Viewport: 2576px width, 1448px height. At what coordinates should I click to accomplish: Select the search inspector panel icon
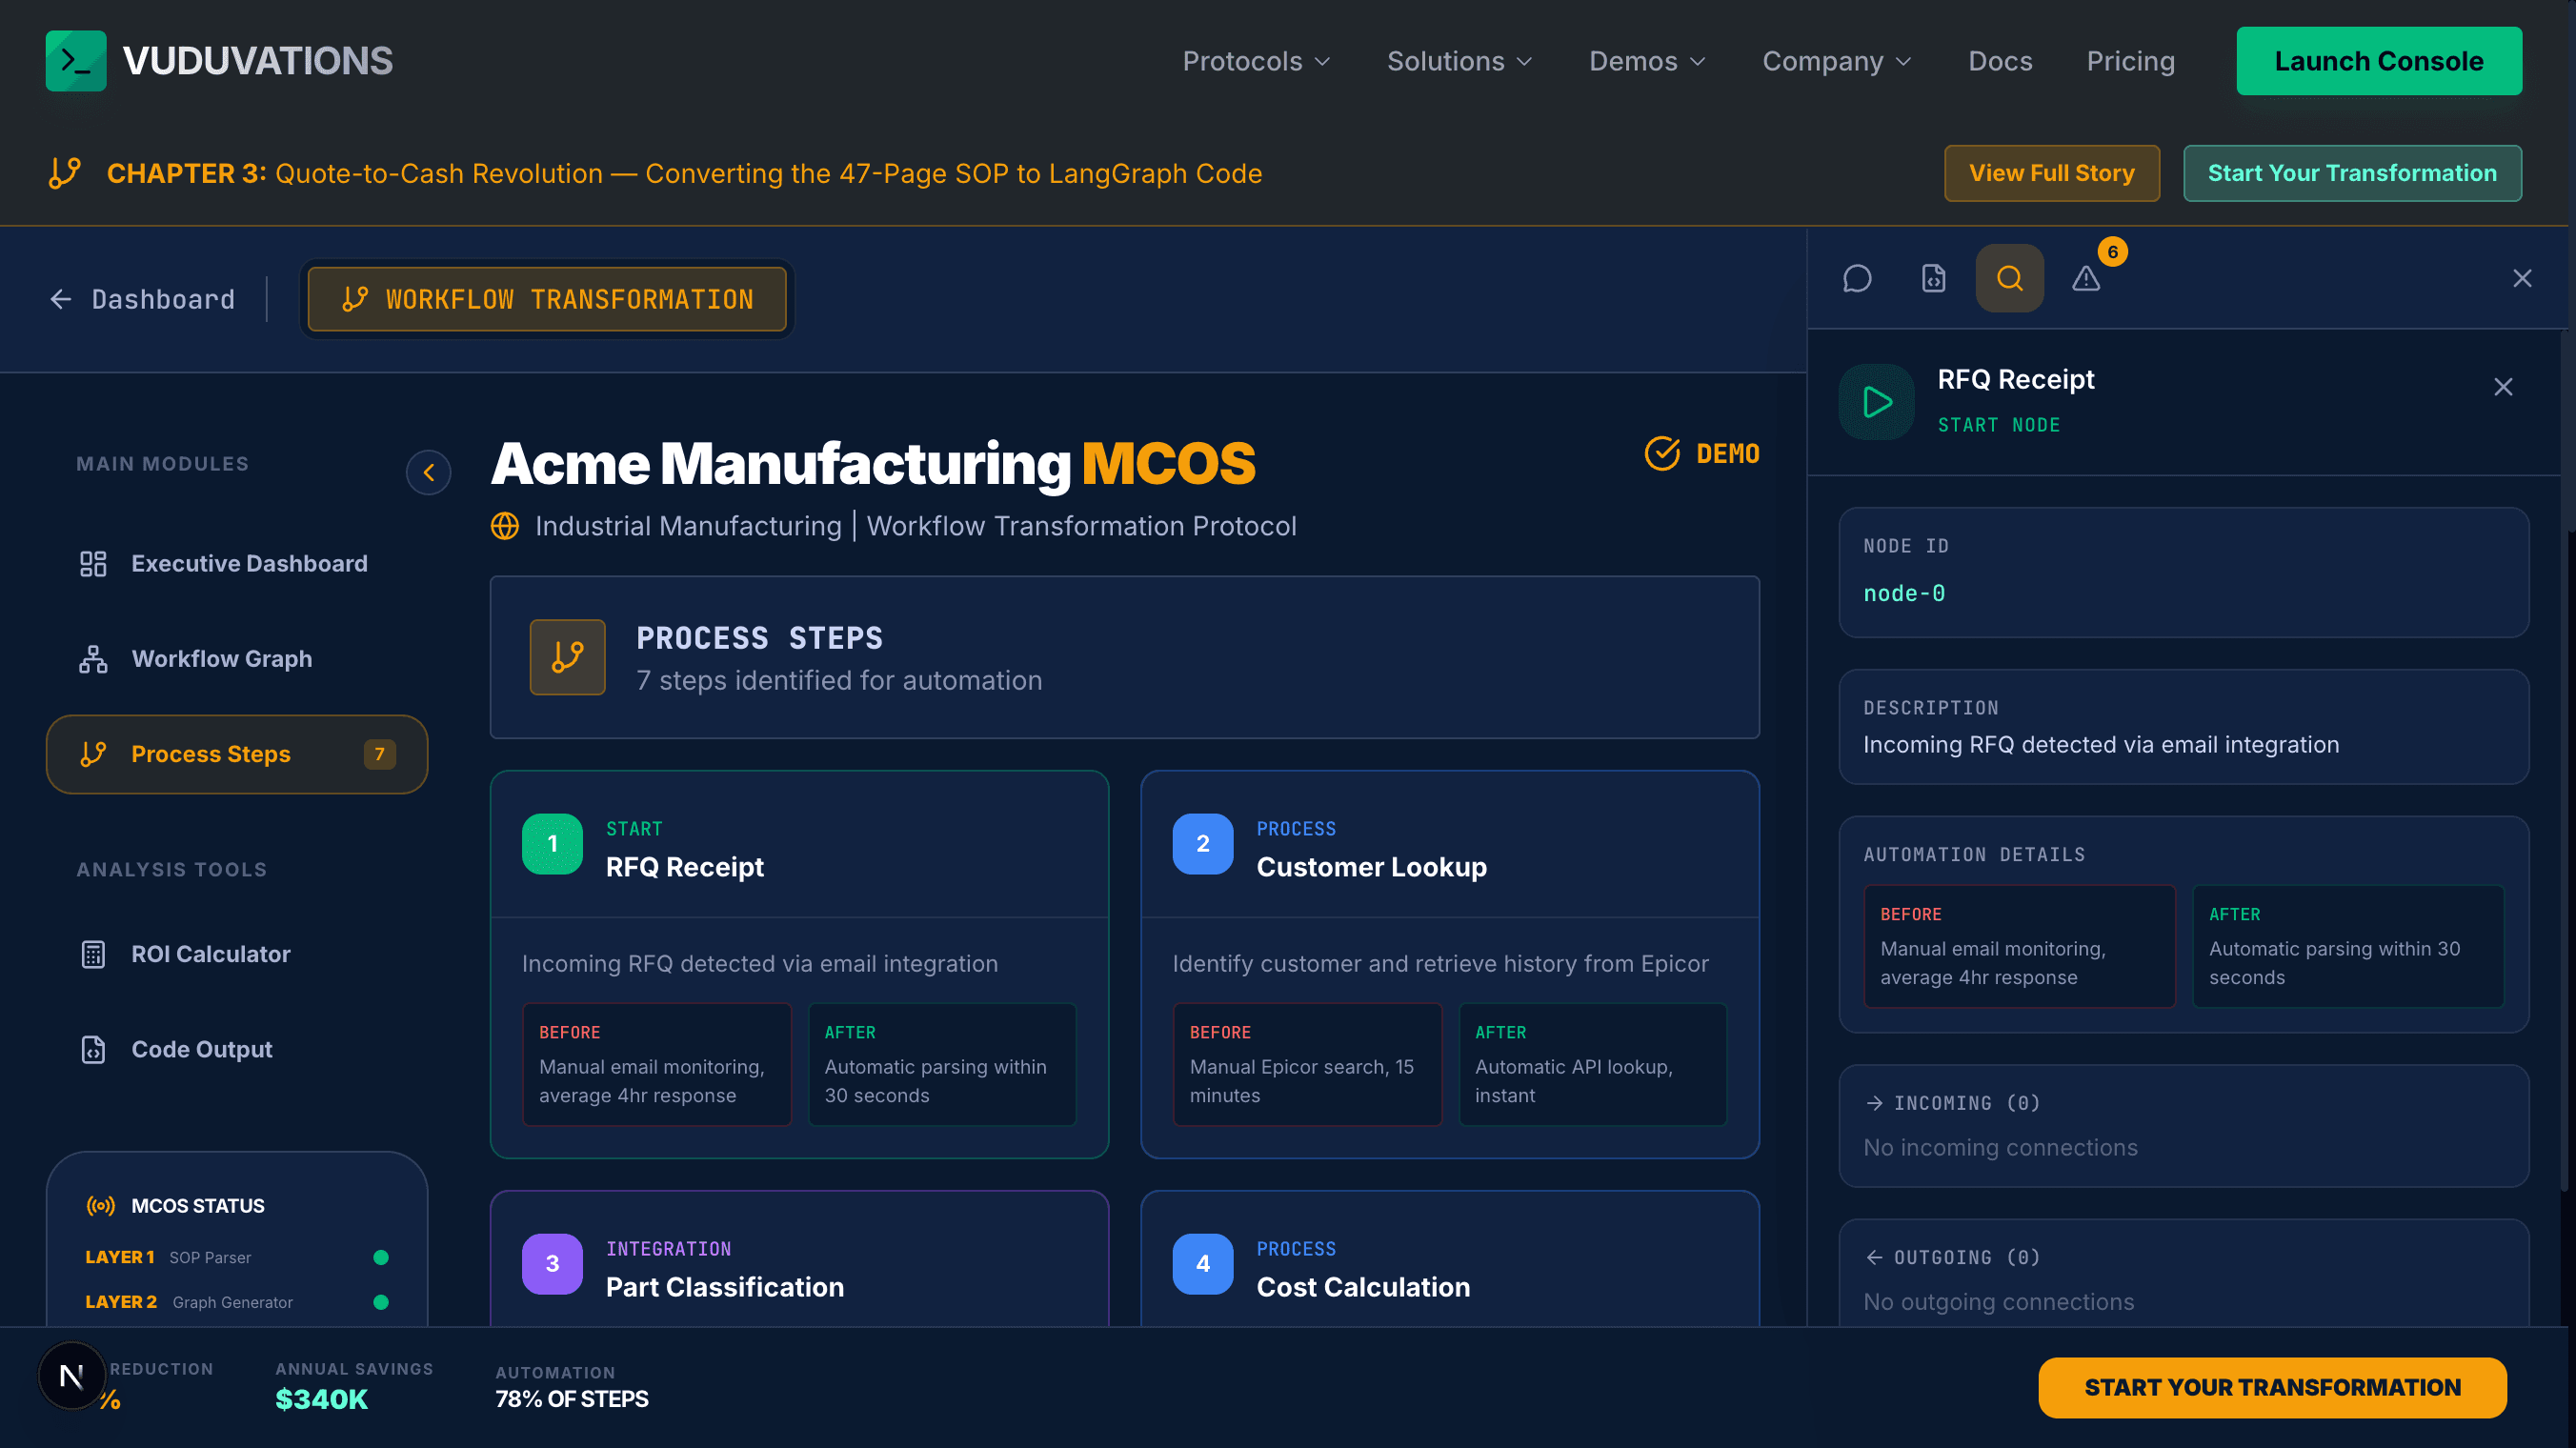tap(2010, 278)
